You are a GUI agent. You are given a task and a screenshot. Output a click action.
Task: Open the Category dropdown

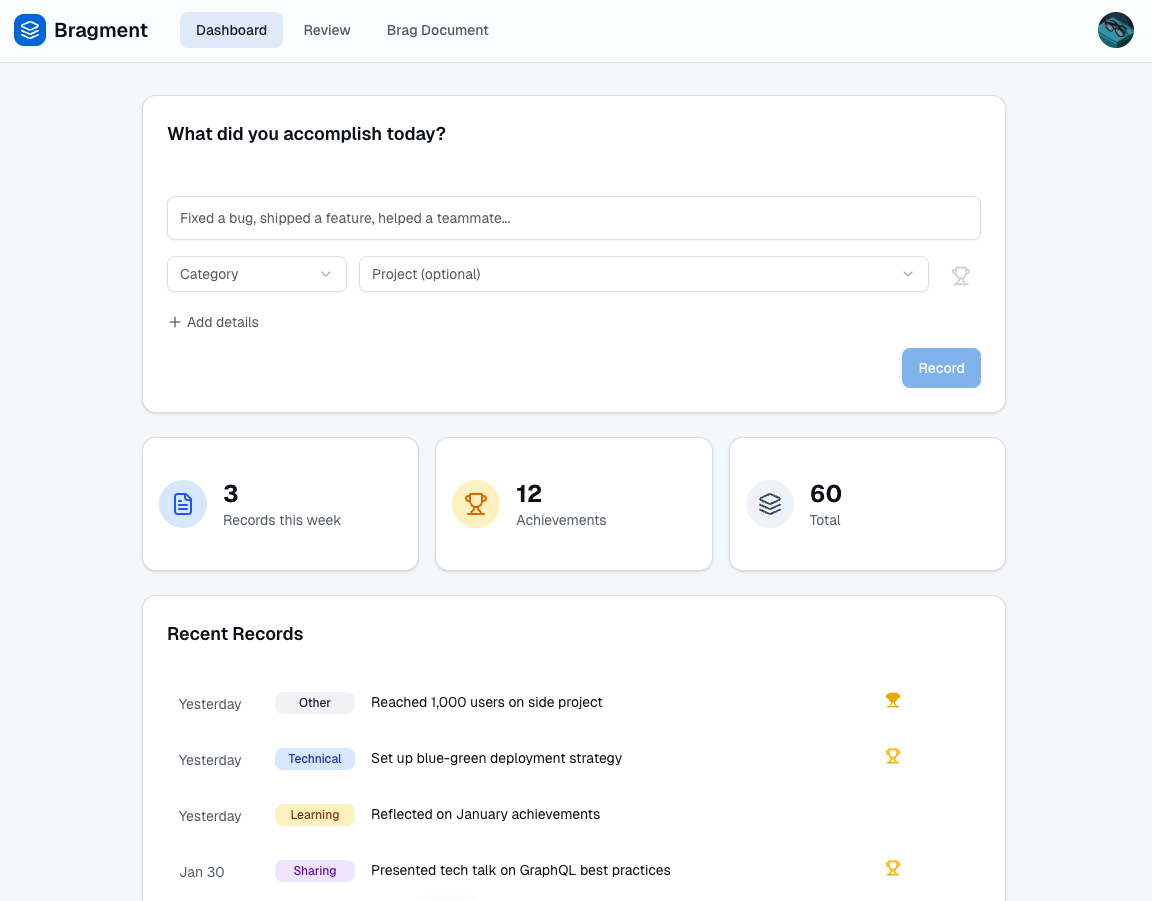pyautogui.click(x=256, y=274)
